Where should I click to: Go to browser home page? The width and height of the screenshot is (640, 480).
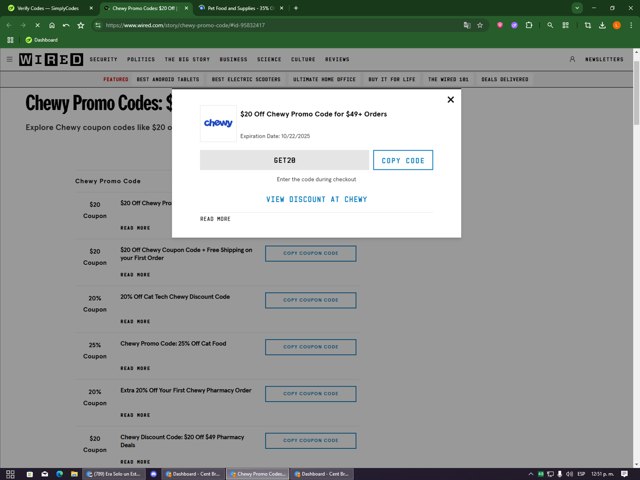click(52, 25)
